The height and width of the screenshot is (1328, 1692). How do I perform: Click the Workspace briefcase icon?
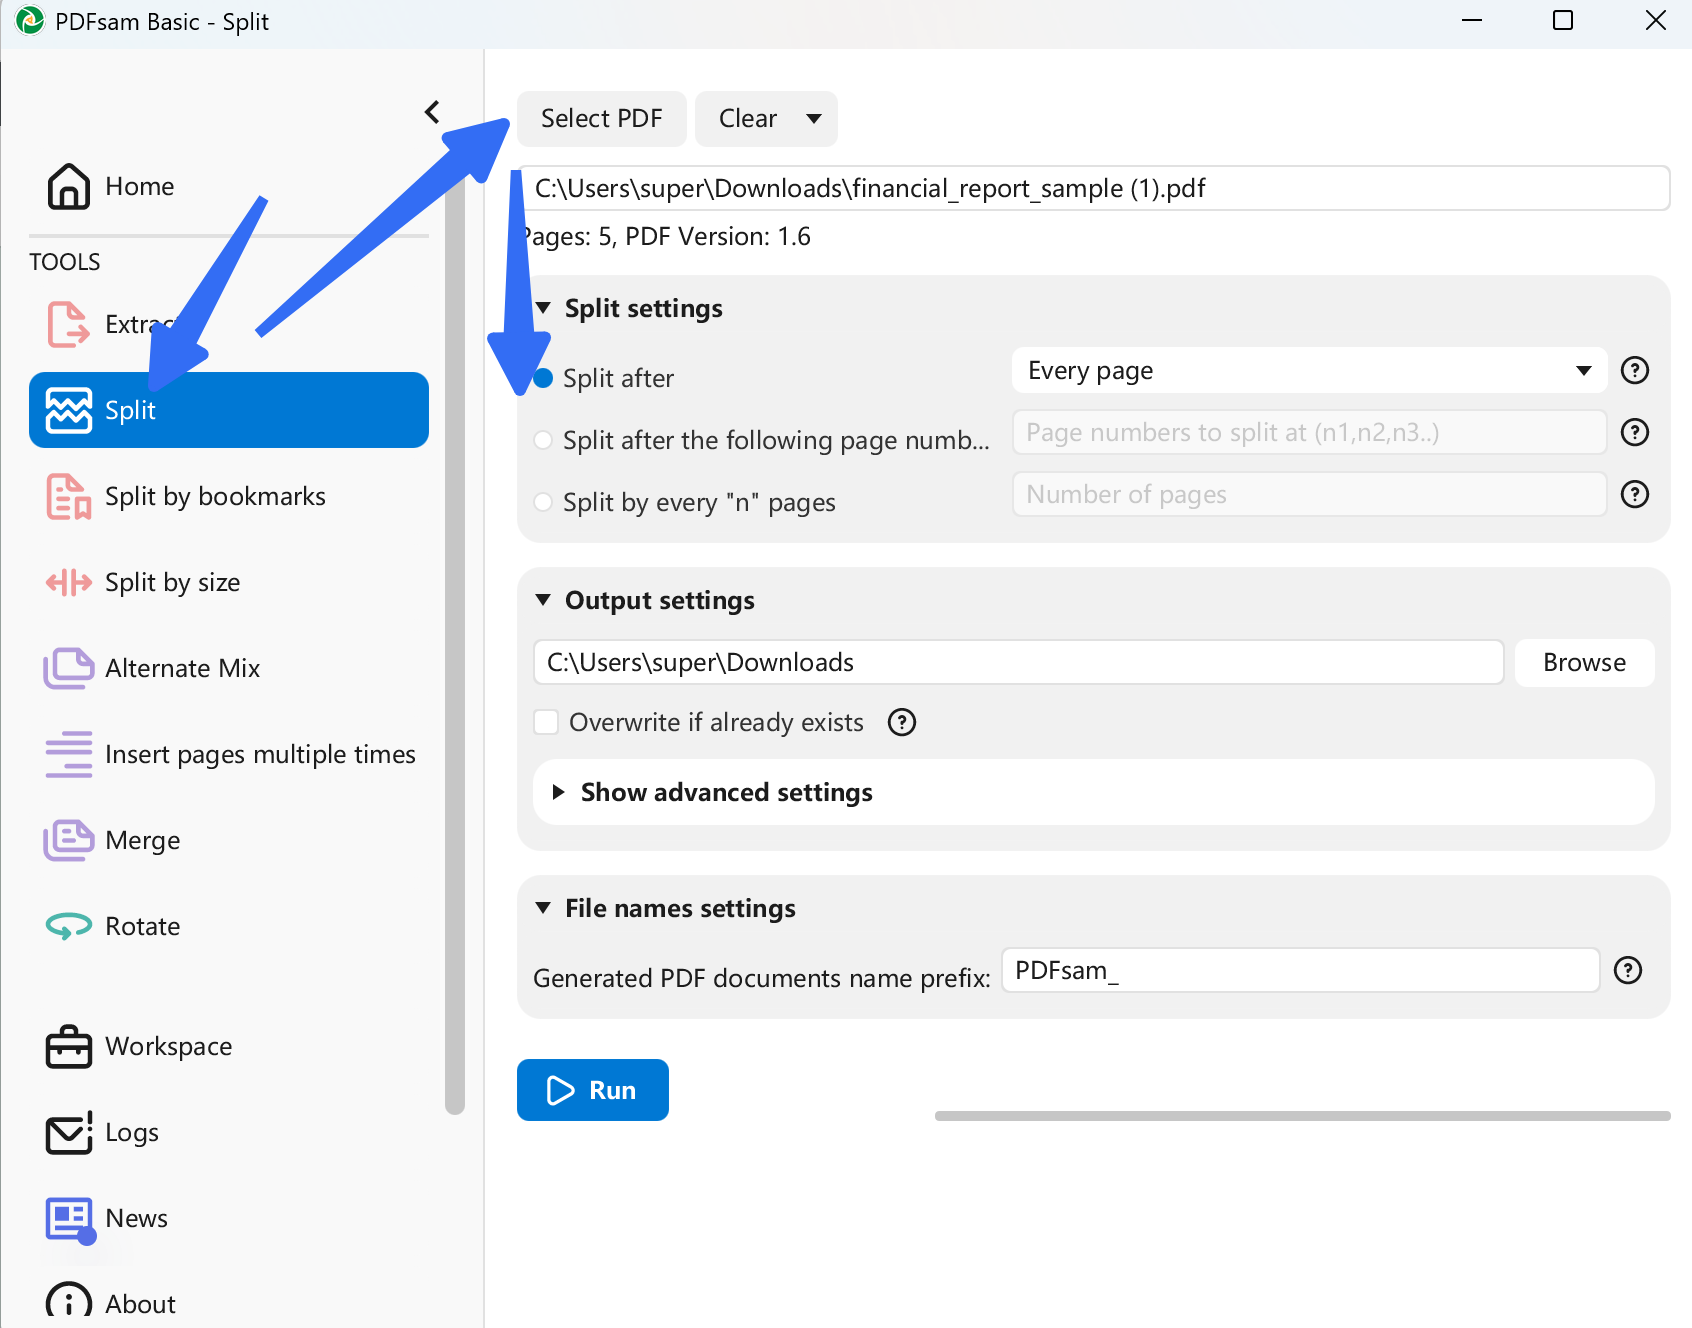pos(69,1046)
